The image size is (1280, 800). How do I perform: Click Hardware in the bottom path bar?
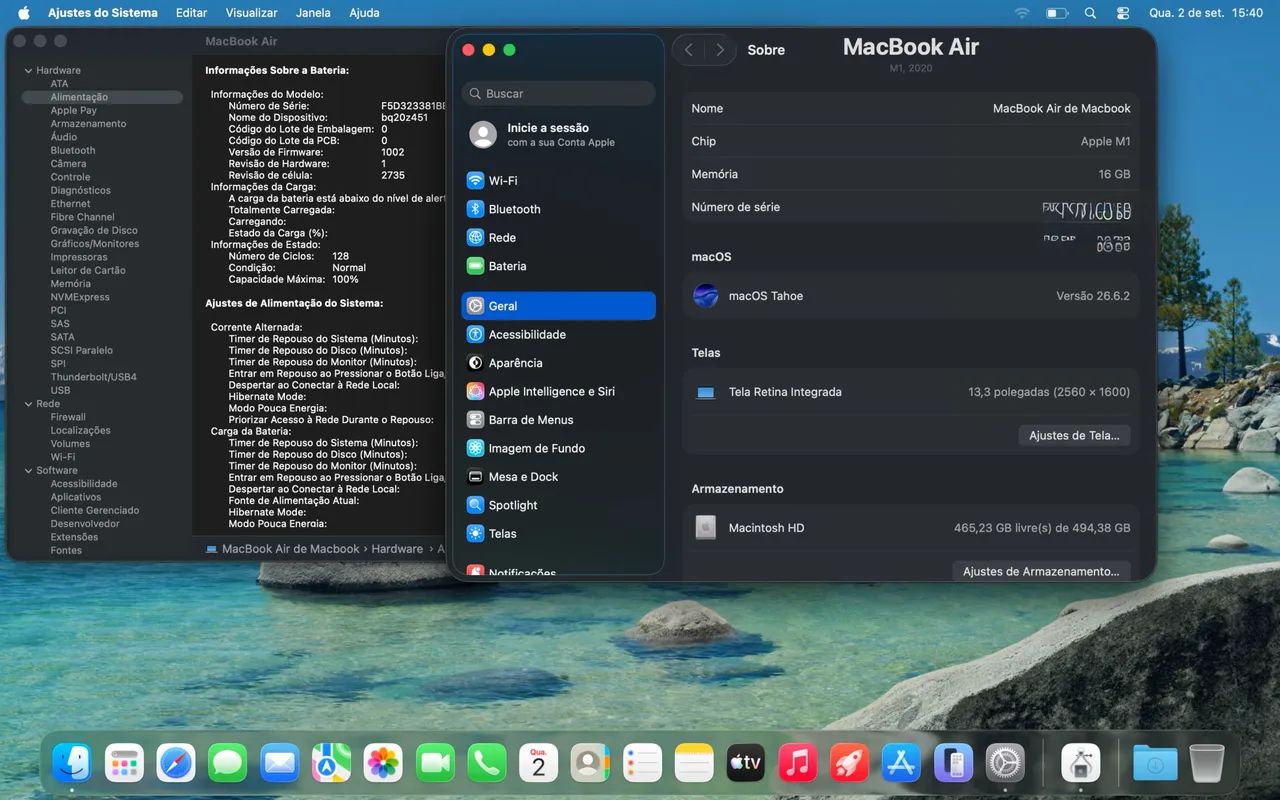(x=397, y=549)
